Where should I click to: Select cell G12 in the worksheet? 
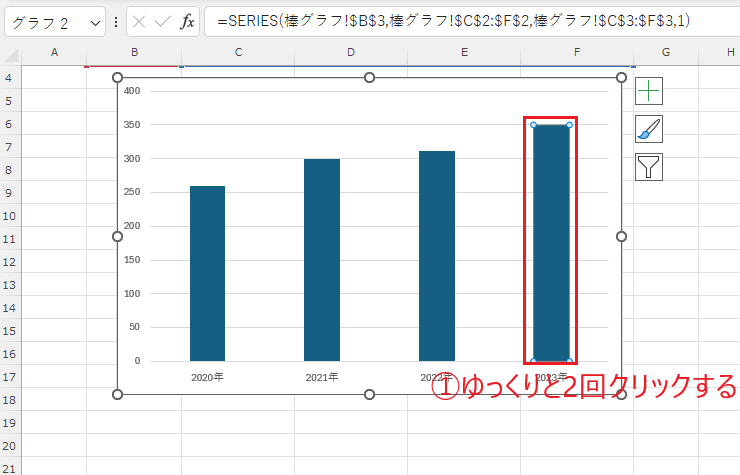click(666, 262)
